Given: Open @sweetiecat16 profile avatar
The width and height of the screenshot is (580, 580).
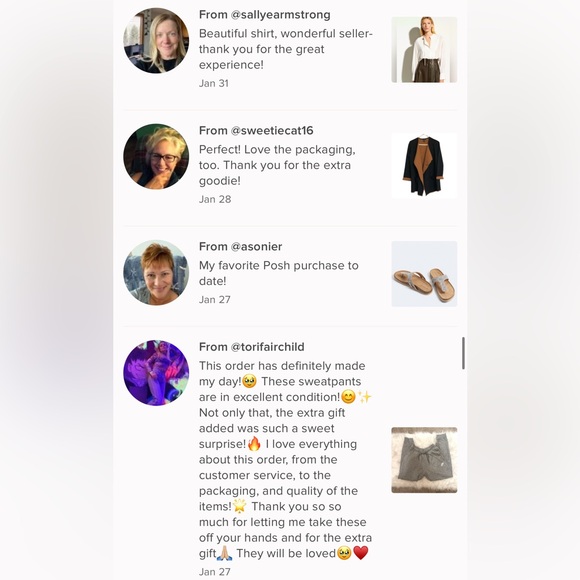Looking at the screenshot, I should coord(156,156).
